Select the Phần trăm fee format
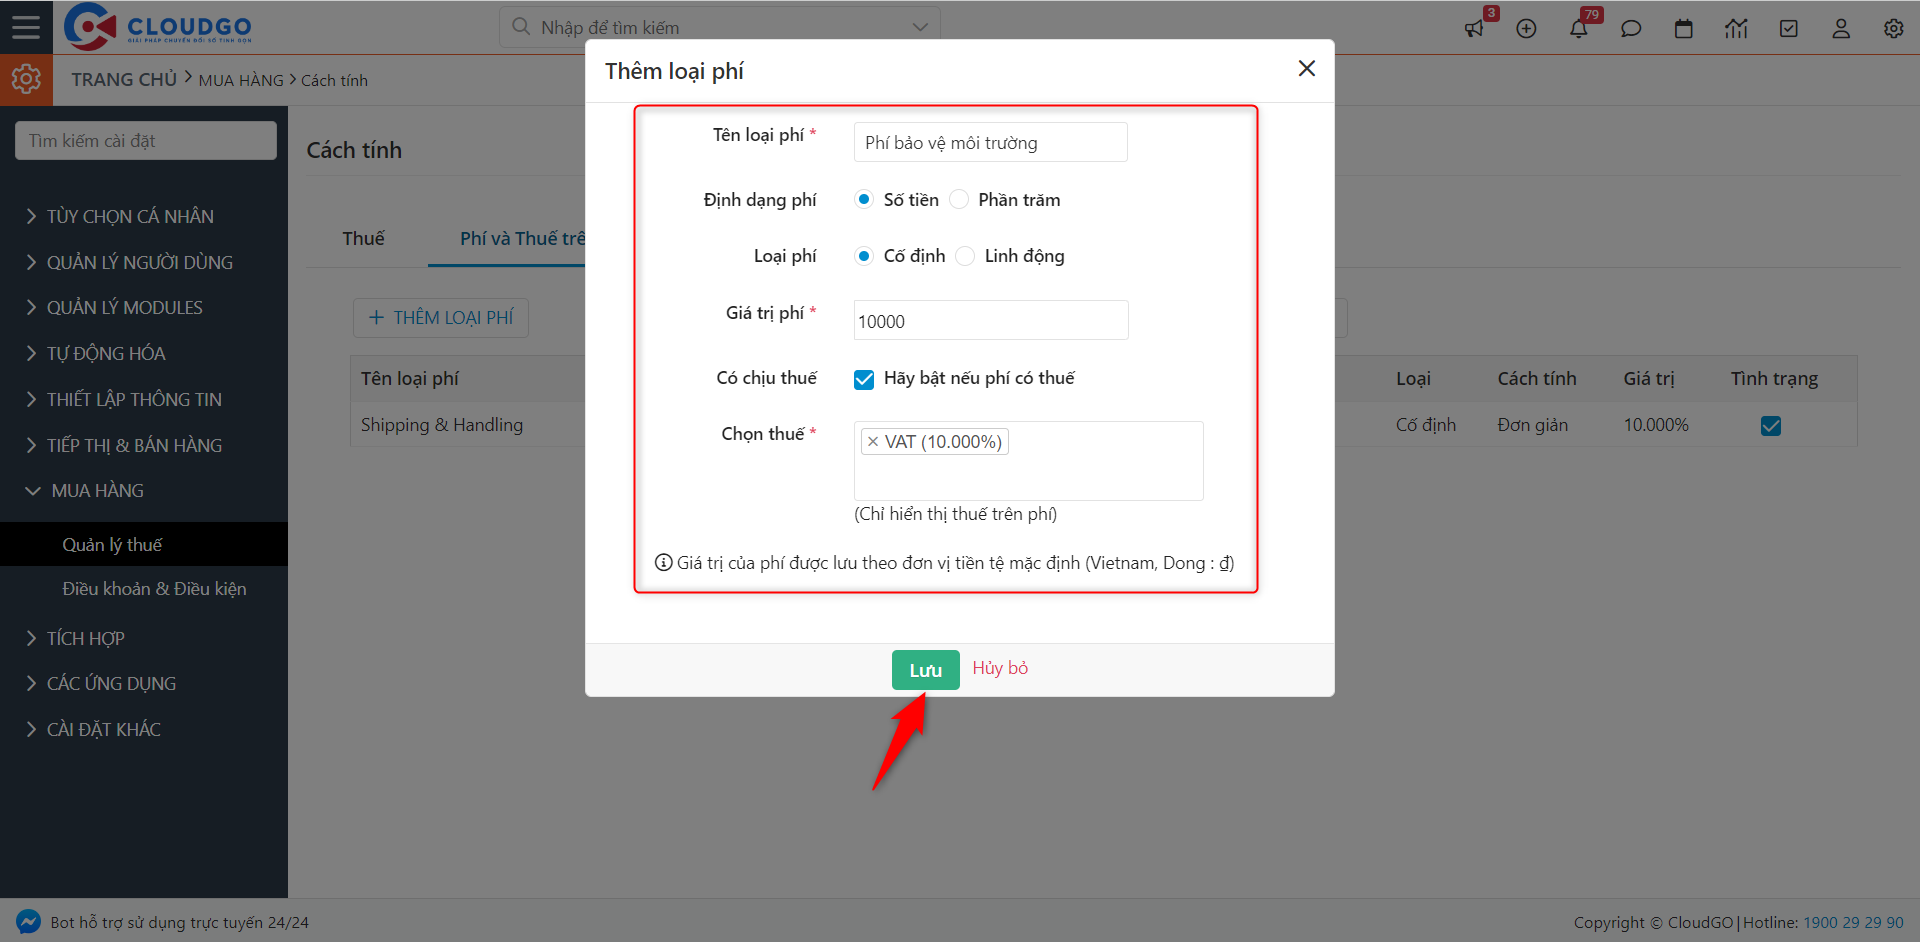The image size is (1920, 942). tap(959, 200)
